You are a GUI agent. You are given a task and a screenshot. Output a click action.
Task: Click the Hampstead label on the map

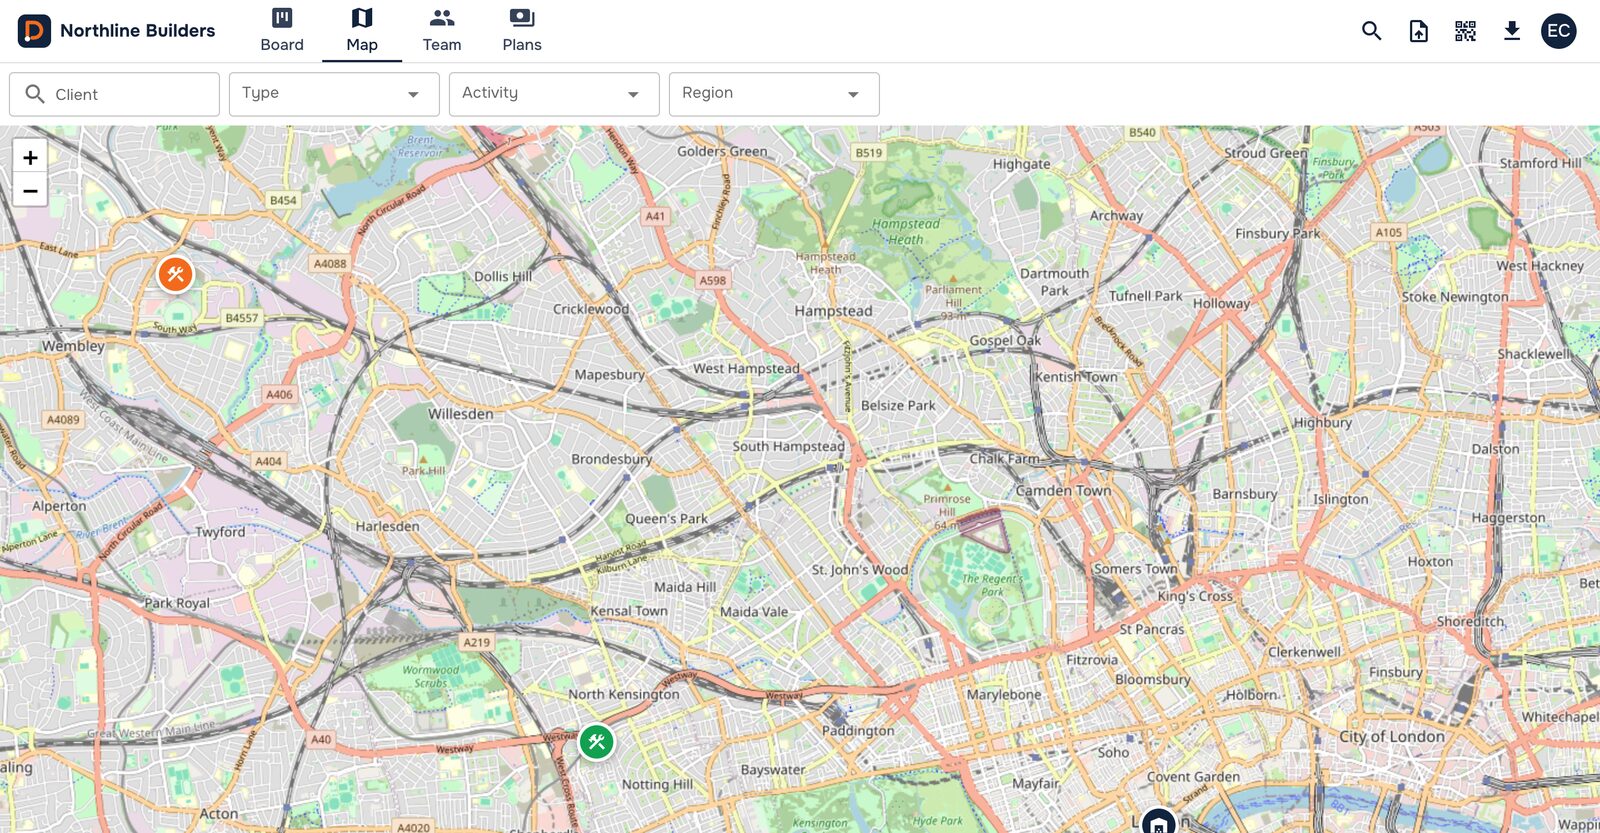(x=833, y=311)
